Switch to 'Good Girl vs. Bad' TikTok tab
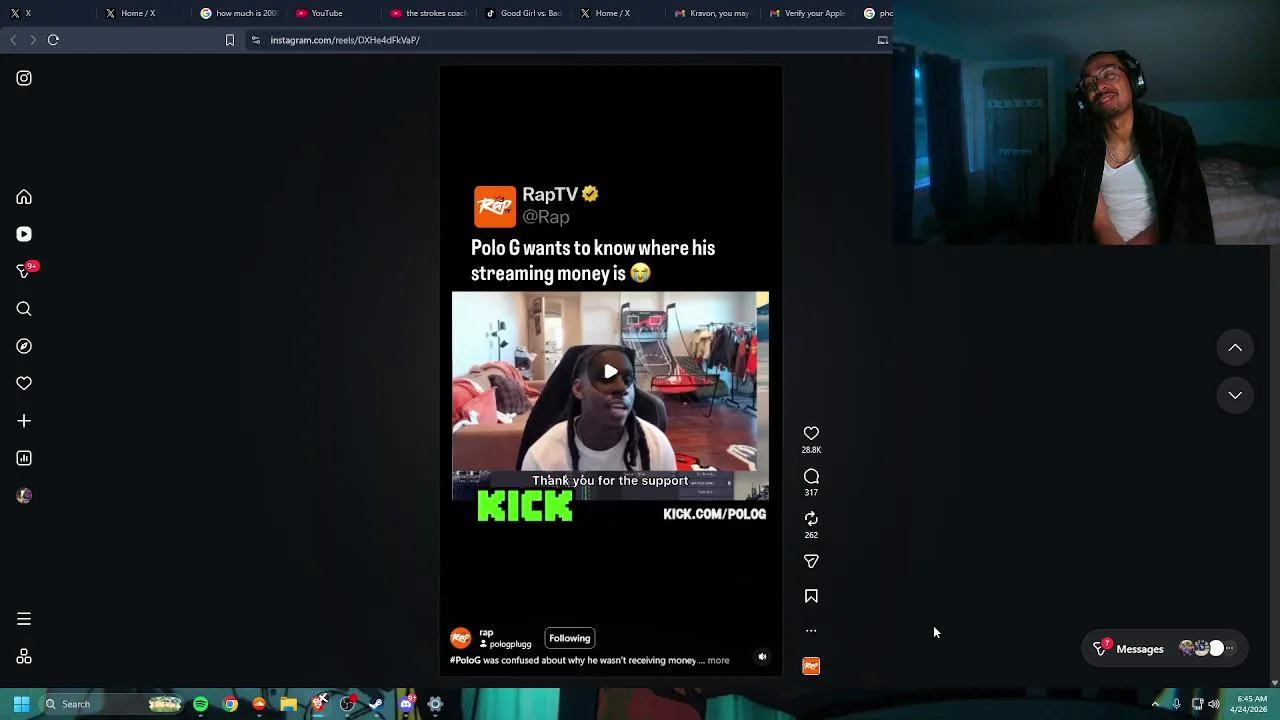 tap(524, 13)
